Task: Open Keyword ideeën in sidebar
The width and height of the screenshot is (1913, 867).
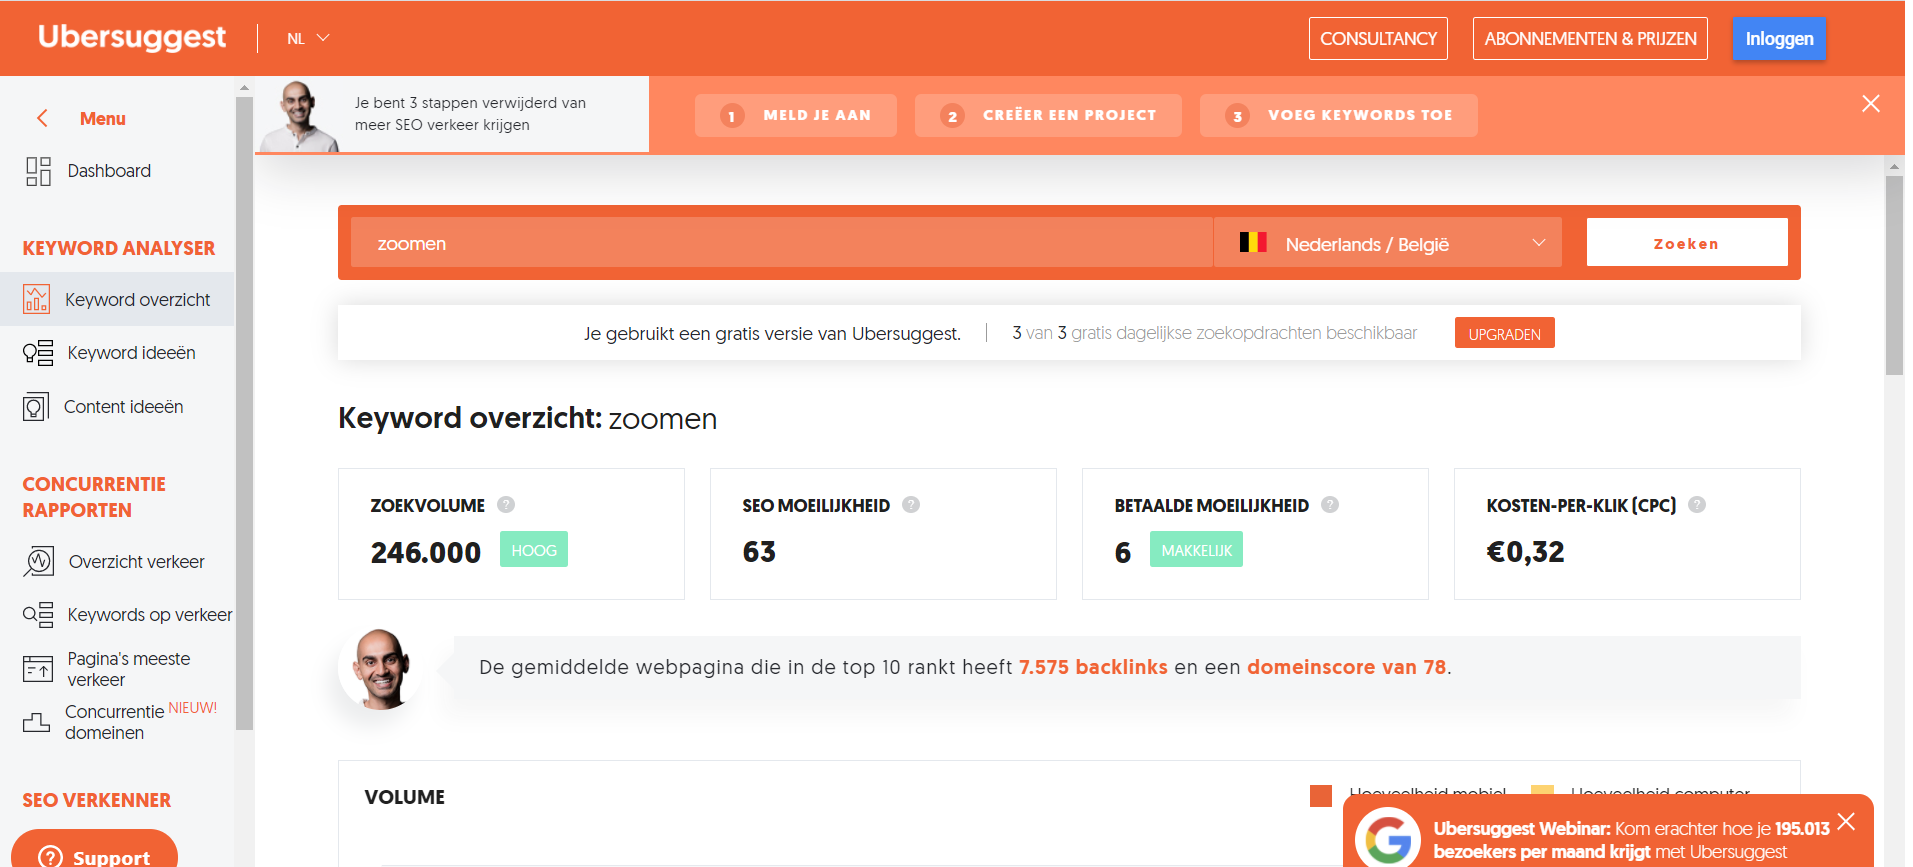Action: [131, 353]
